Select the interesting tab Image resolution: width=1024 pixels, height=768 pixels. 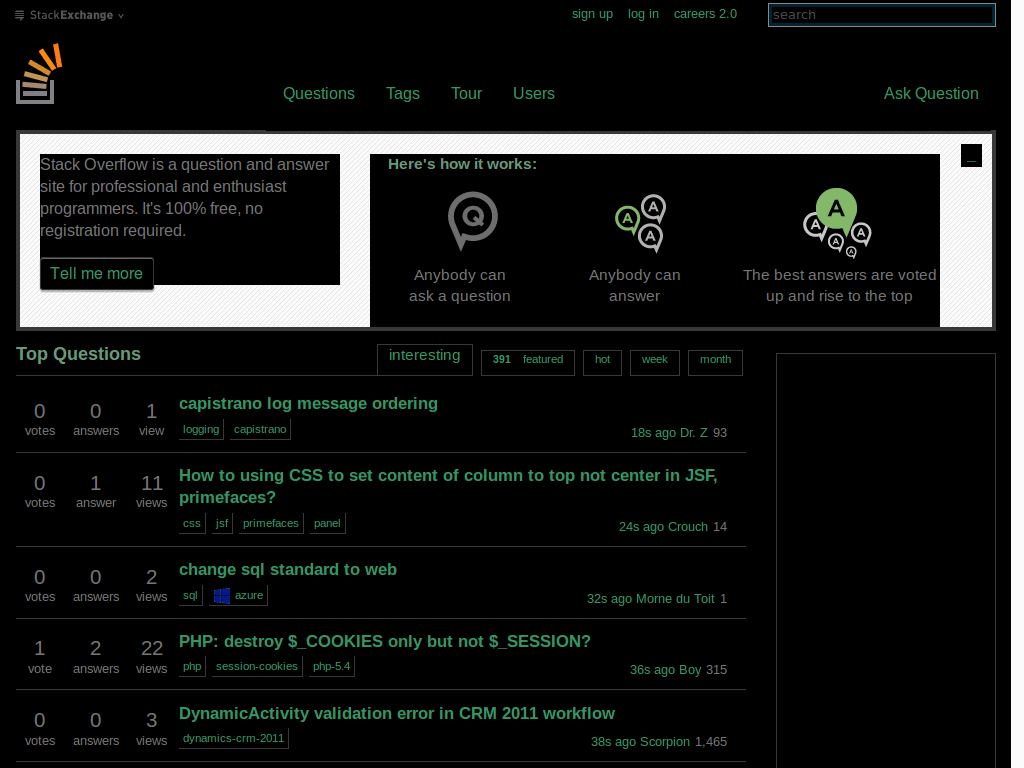pos(424,359)
